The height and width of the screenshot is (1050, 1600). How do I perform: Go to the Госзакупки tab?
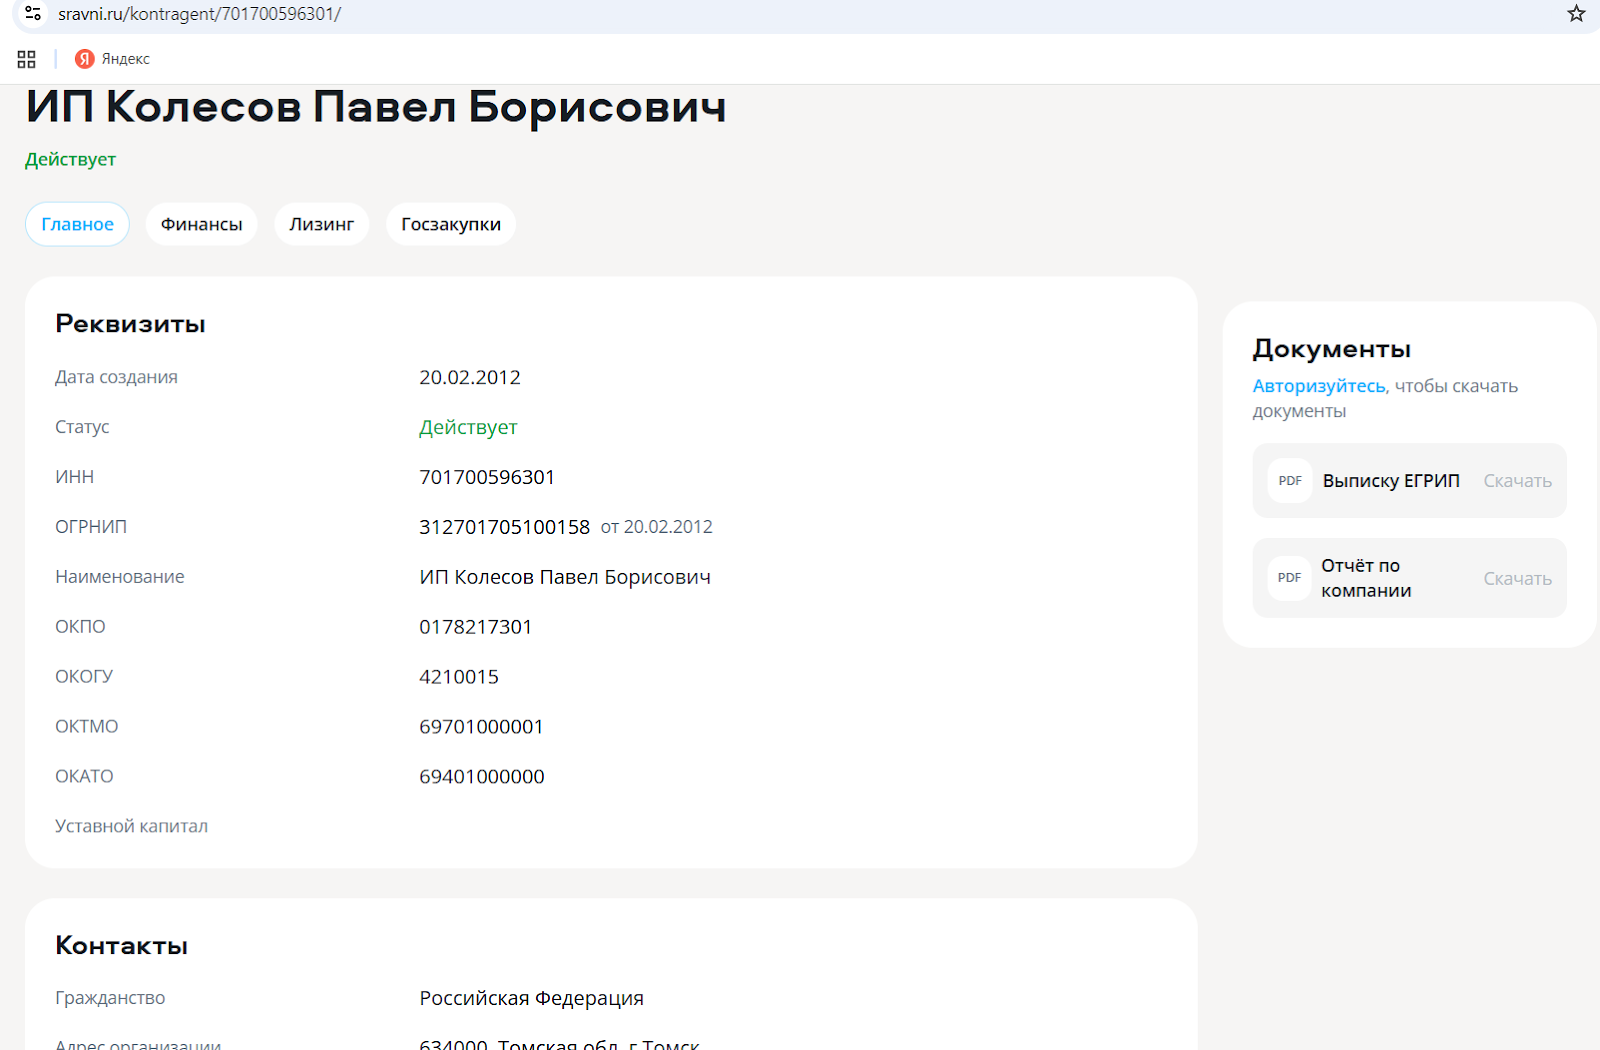[451, 224]
